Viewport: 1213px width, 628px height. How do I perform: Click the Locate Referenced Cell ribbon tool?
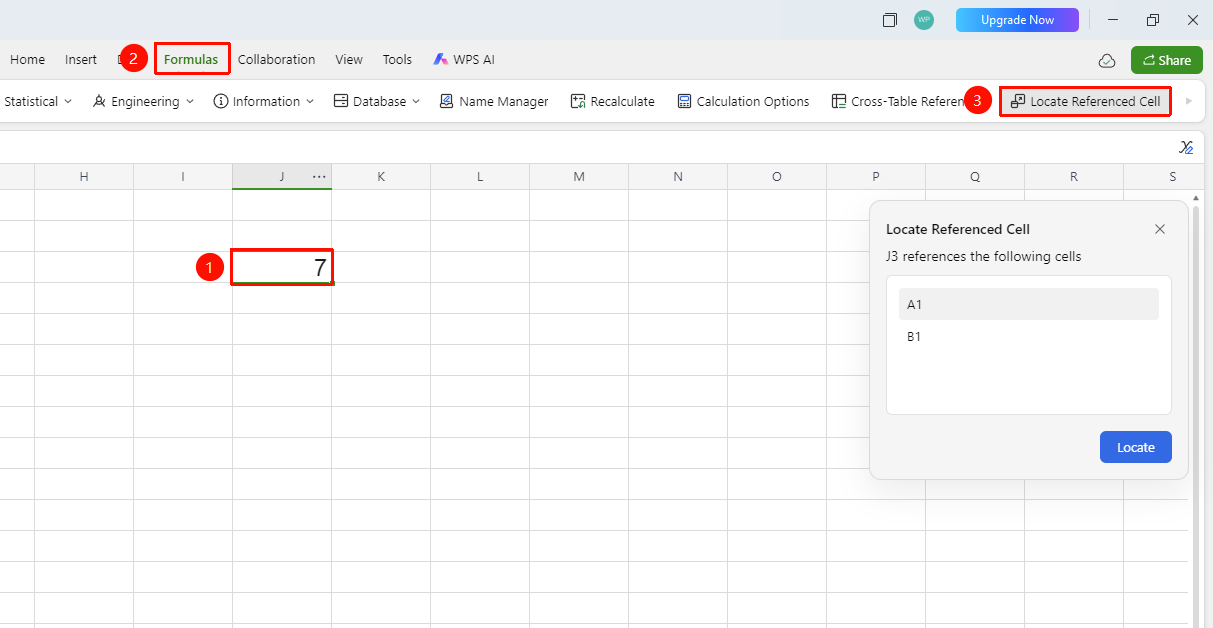[1085, 101]
